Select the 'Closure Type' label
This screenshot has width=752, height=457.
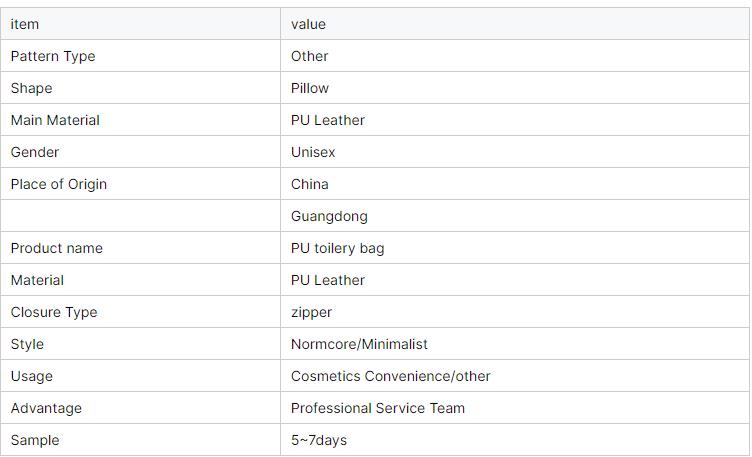54,312
